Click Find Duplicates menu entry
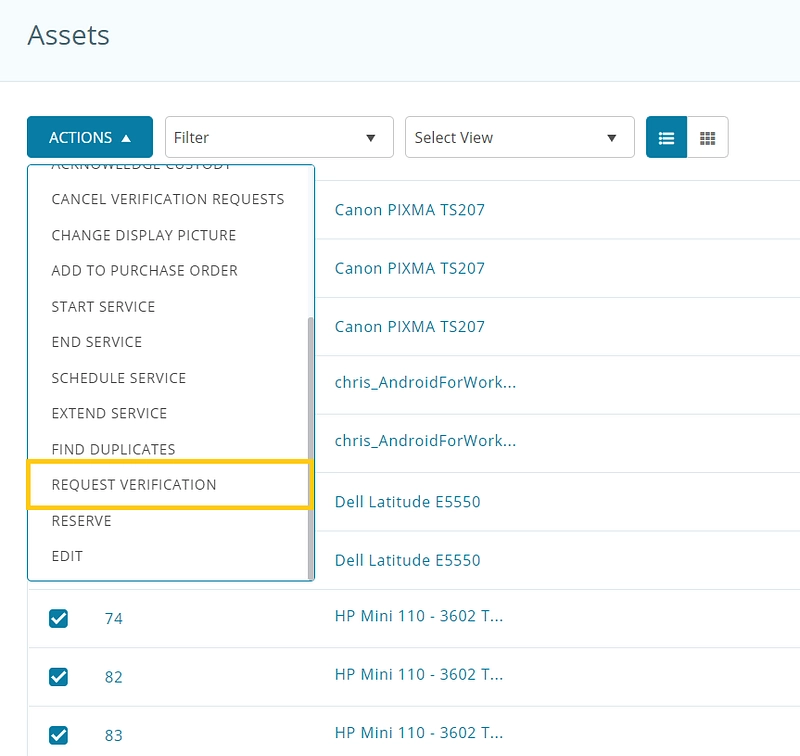 [113, 450]
